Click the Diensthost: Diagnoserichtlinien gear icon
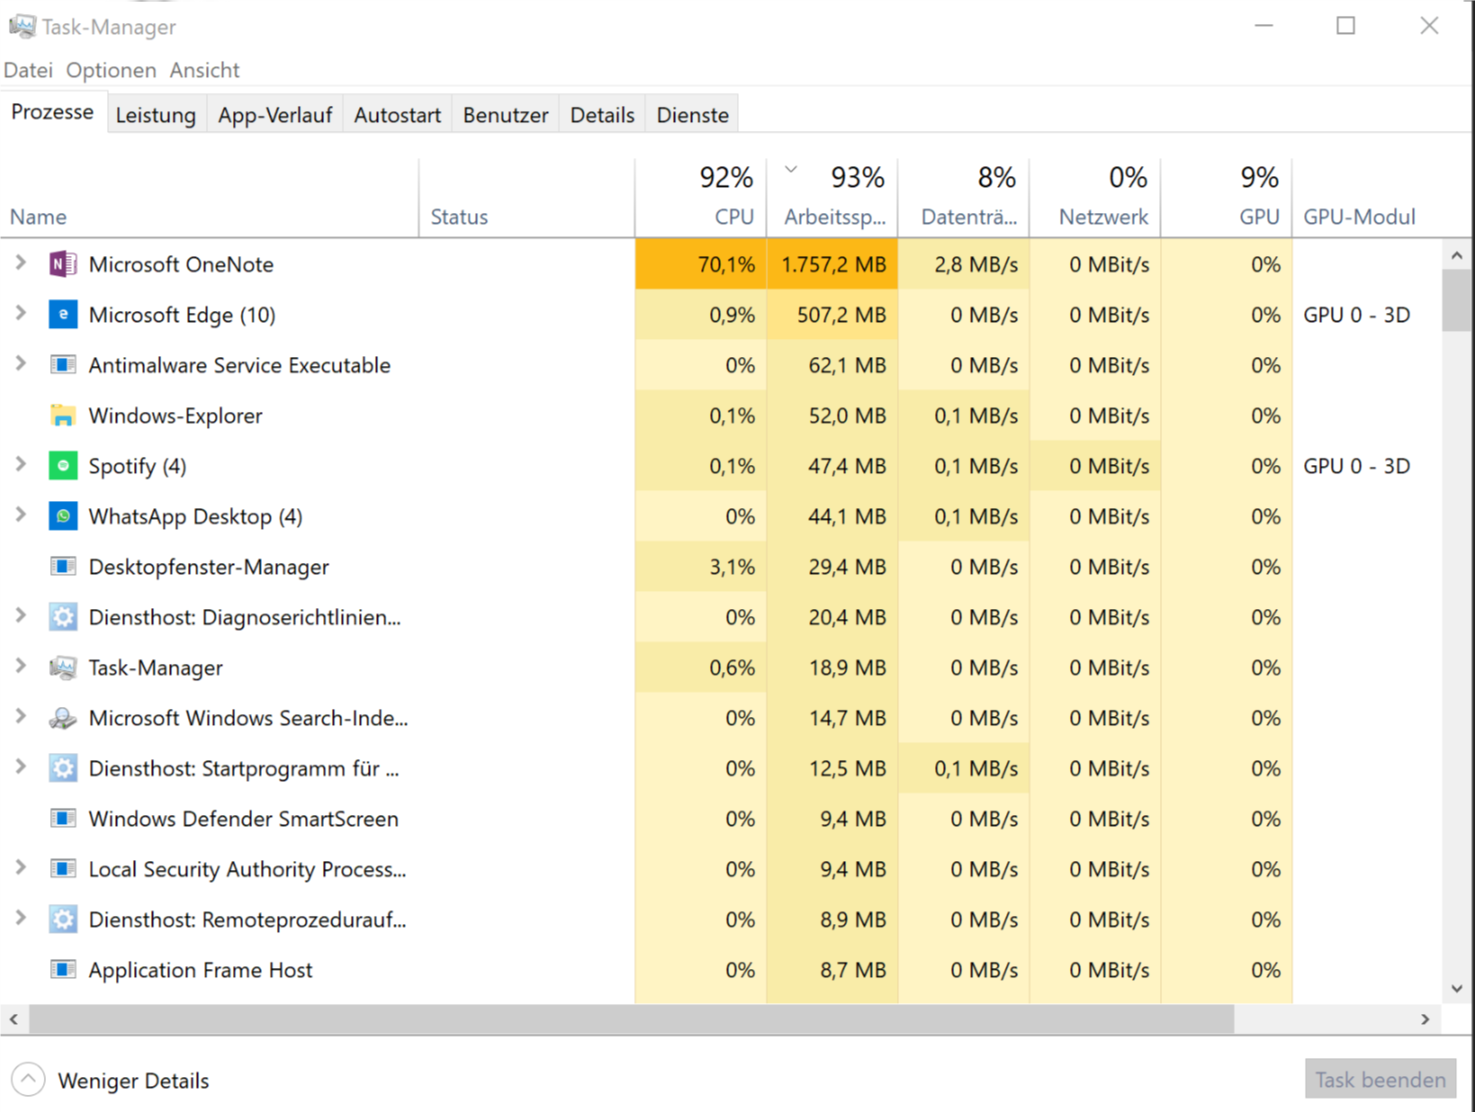This screenshot has height=1112, width=1475. coord(63,617)
